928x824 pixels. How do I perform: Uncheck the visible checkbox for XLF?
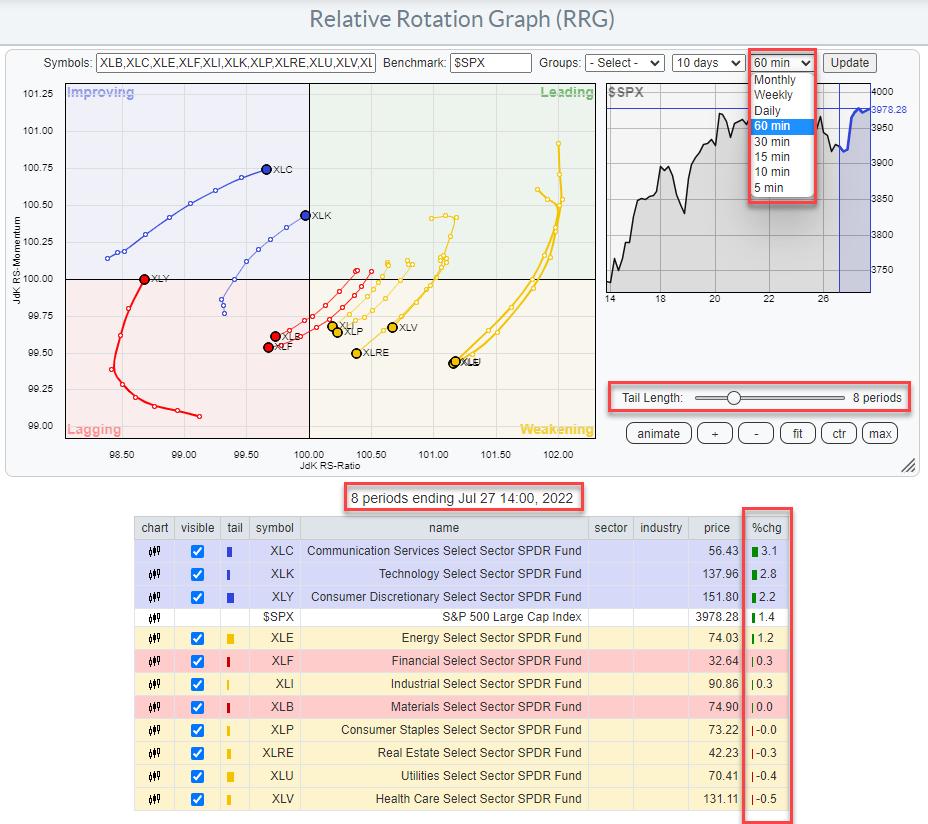coord(197,661)
